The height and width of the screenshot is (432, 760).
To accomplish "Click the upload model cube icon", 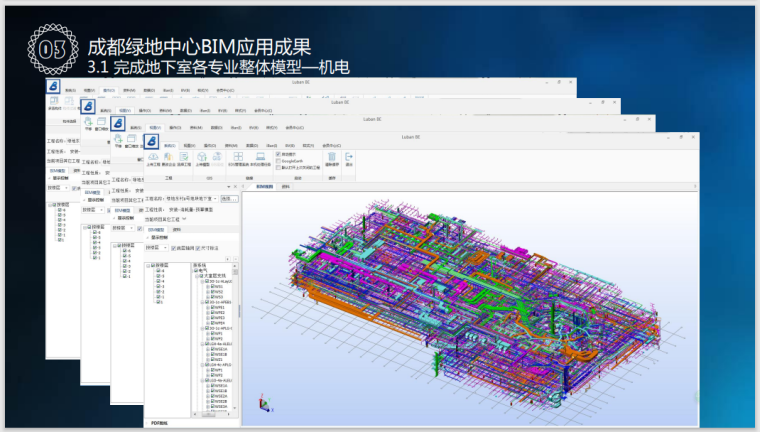I will (x=201, y=157).
